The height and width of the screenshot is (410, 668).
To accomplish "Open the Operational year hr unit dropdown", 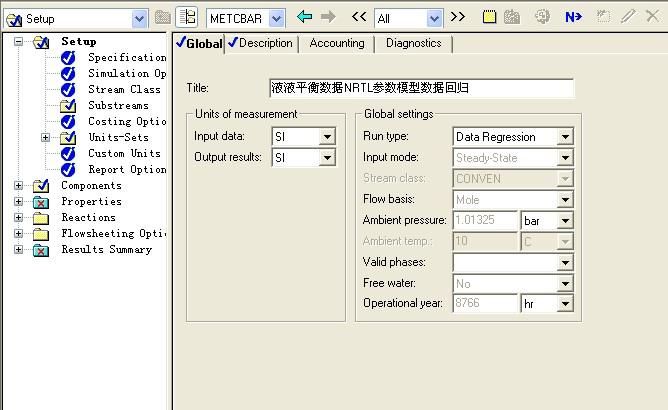I will pos(565,304).
